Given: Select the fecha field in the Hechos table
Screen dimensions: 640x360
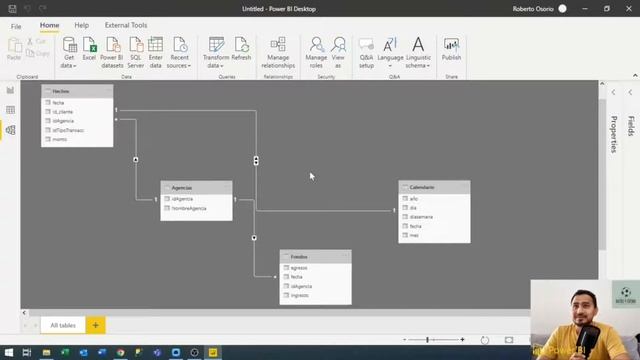Looking at the screenshot, I should [77, 103].
